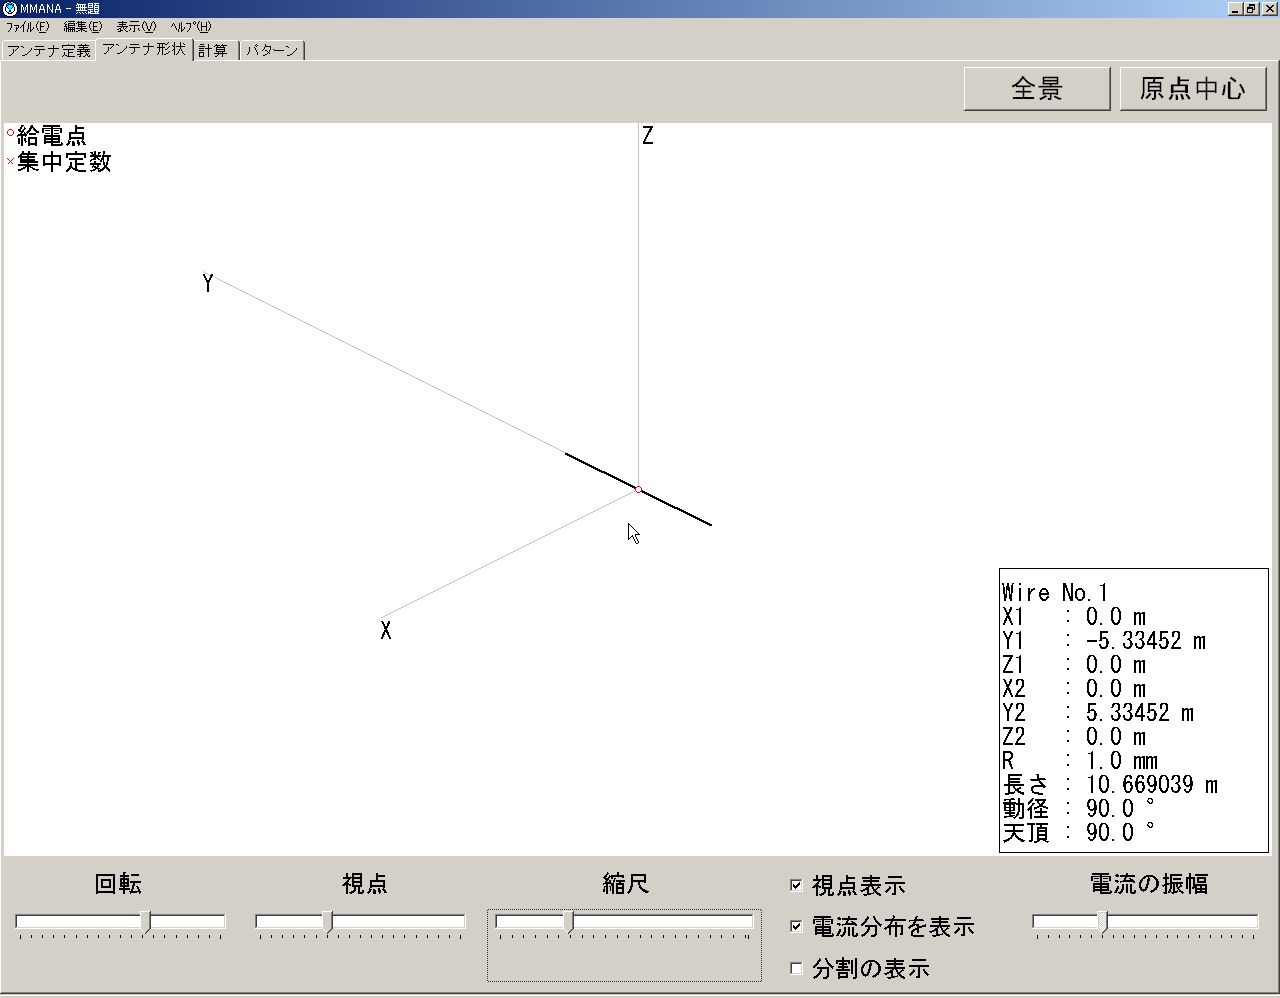The width and height of the screenshot is (1280, 998).
Task: Open the 表示(V) menu
Action: [136, 27]
